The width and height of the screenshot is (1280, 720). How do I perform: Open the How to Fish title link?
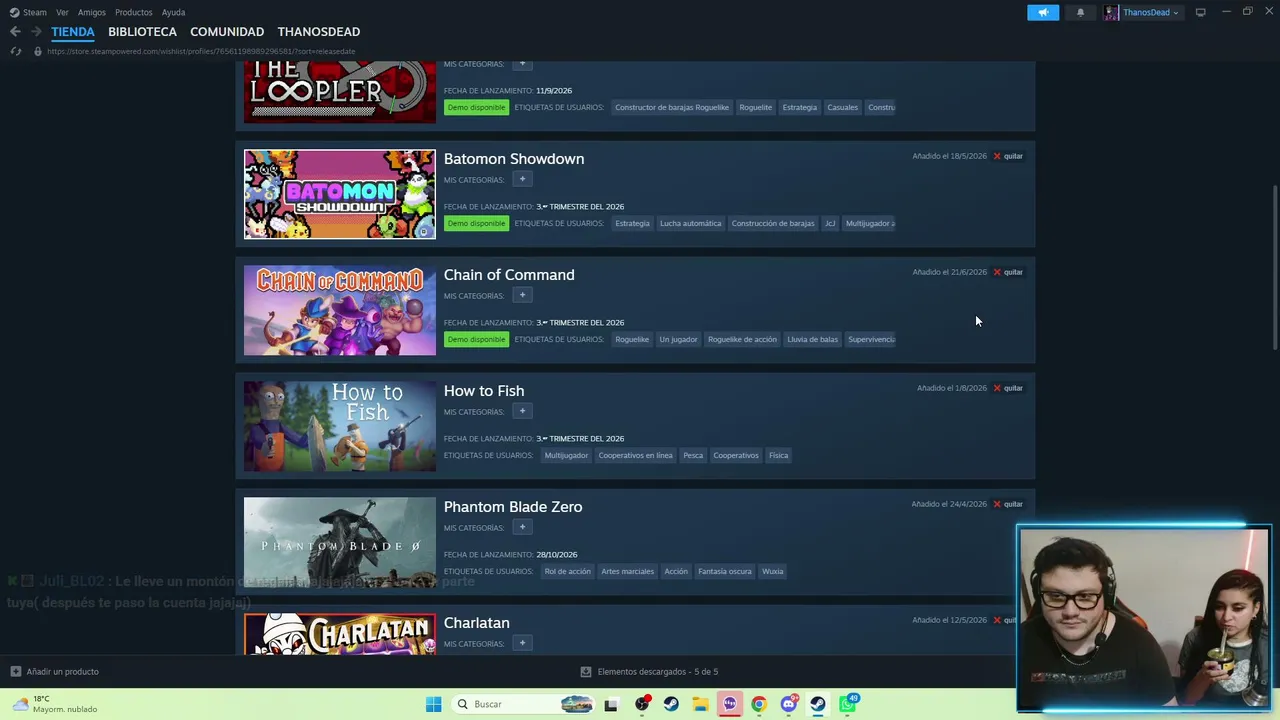pyautogui.click(x=484, y=391)
